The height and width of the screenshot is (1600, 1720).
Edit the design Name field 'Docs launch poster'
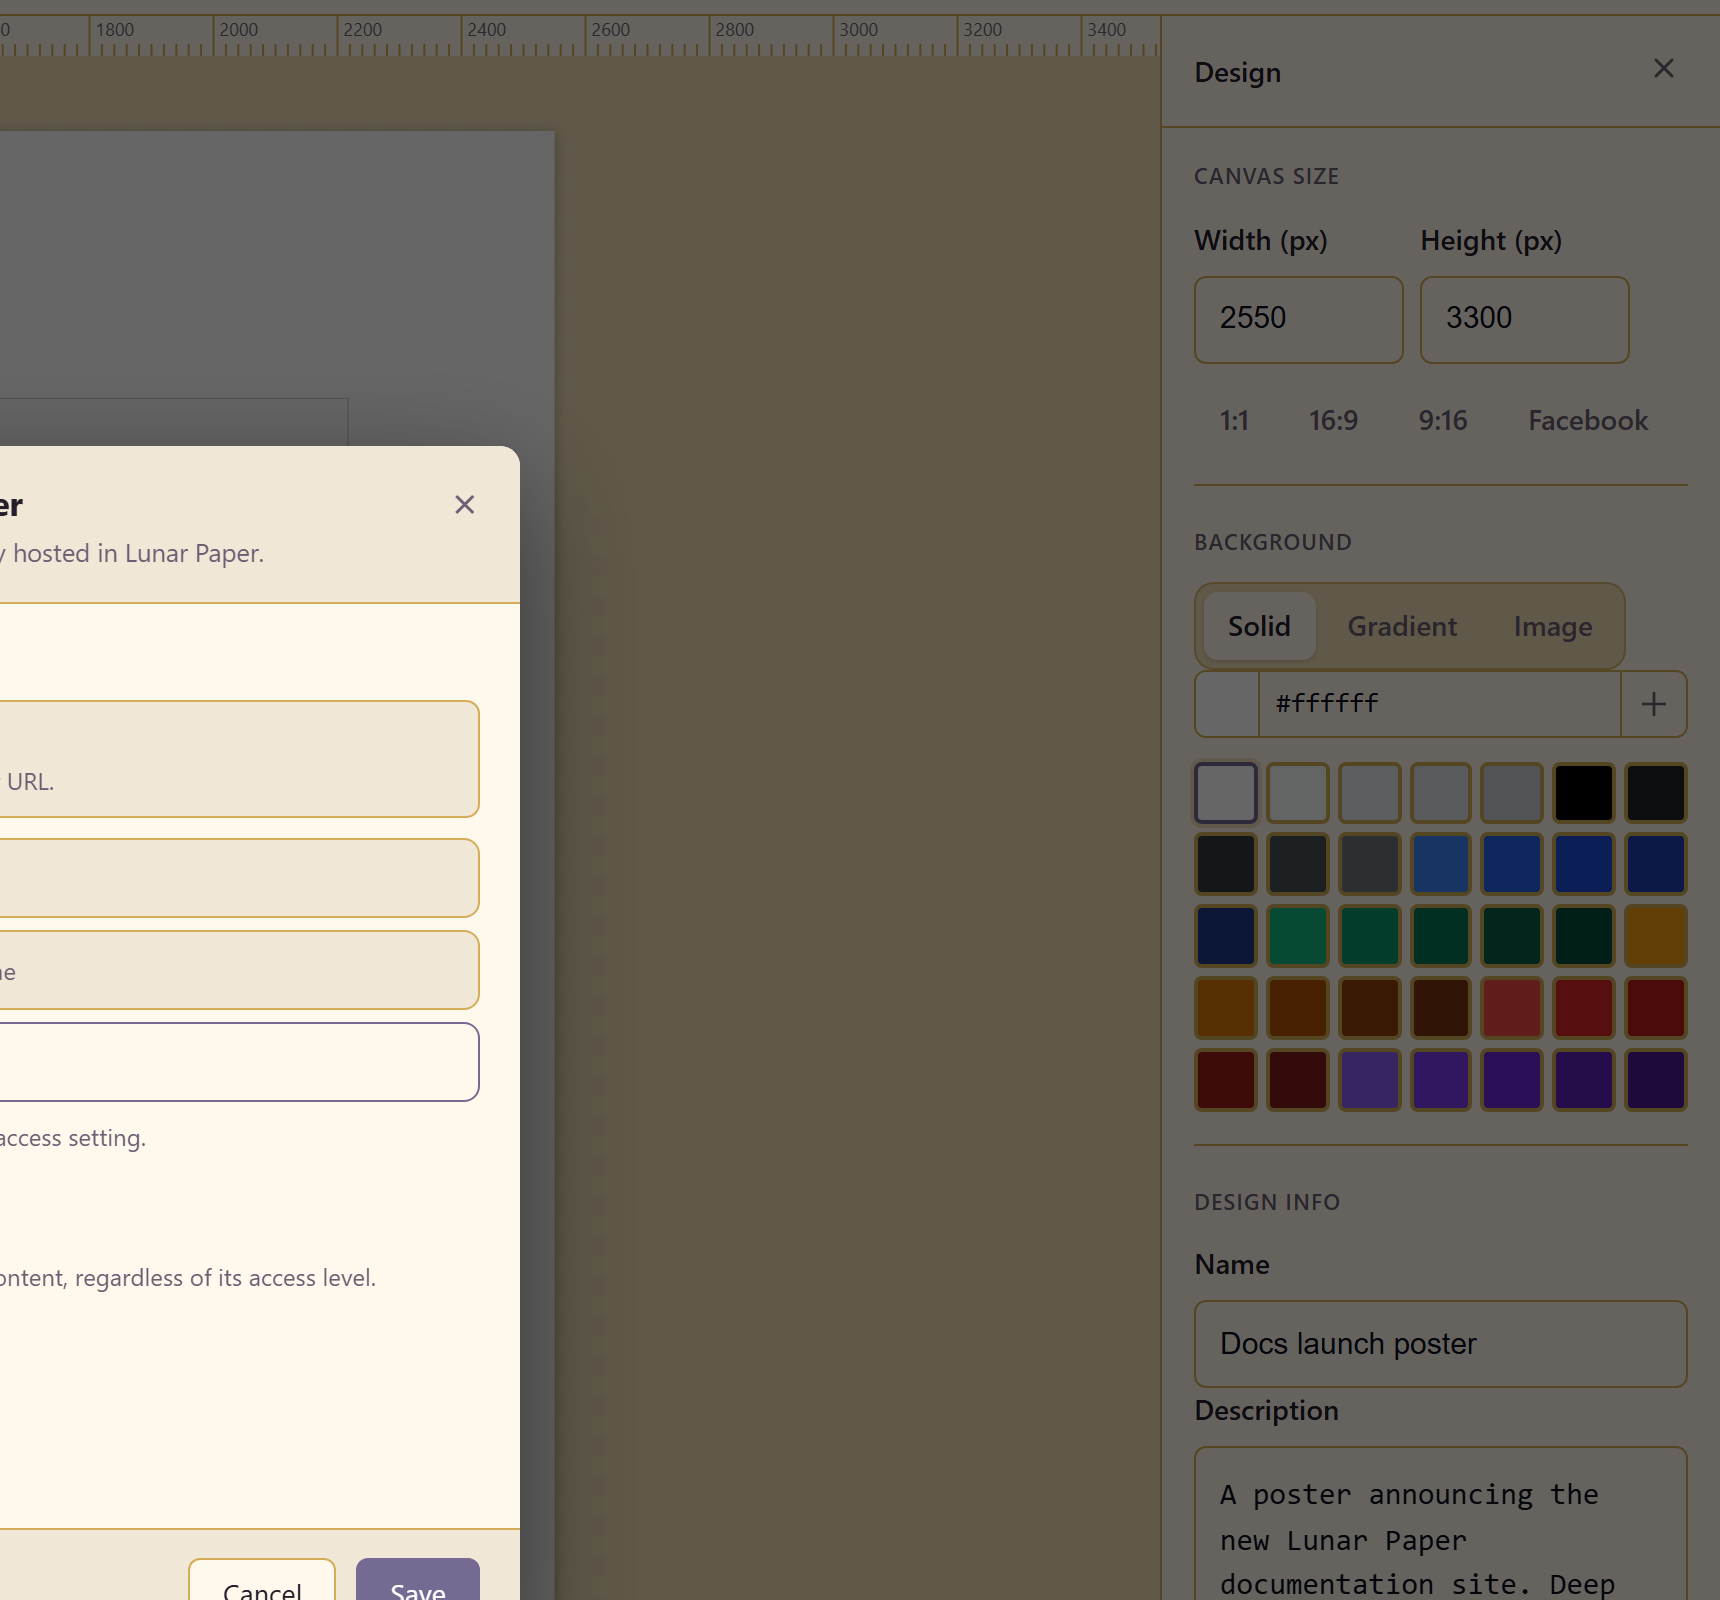1441,1344
